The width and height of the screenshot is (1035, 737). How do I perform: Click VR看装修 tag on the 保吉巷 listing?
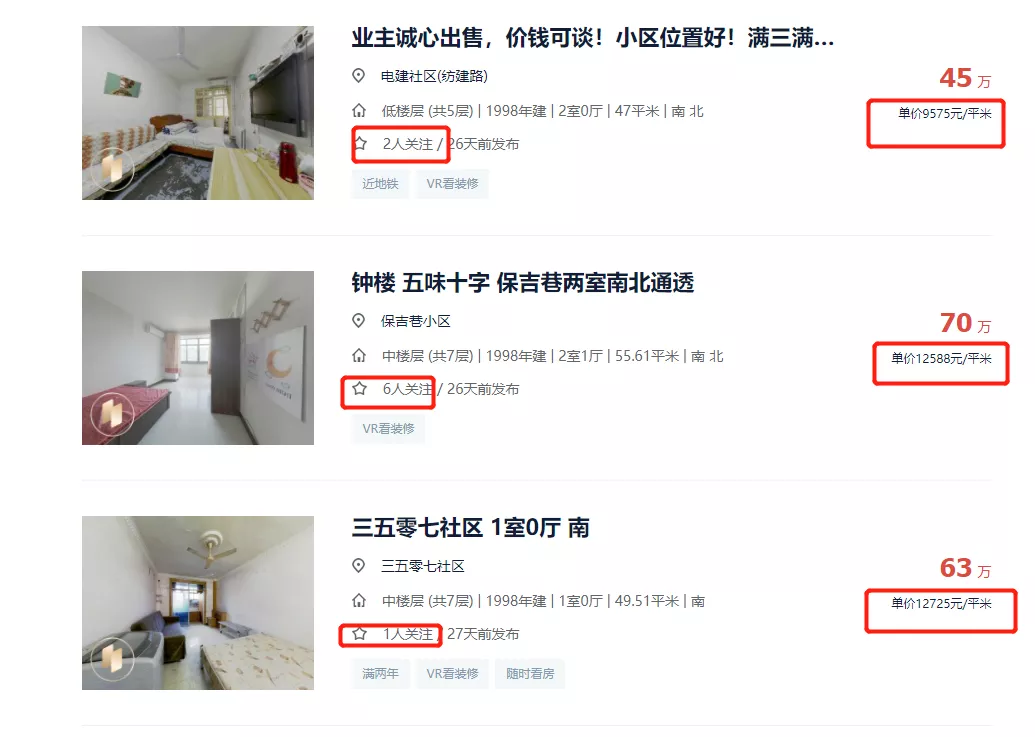point(388,429)
